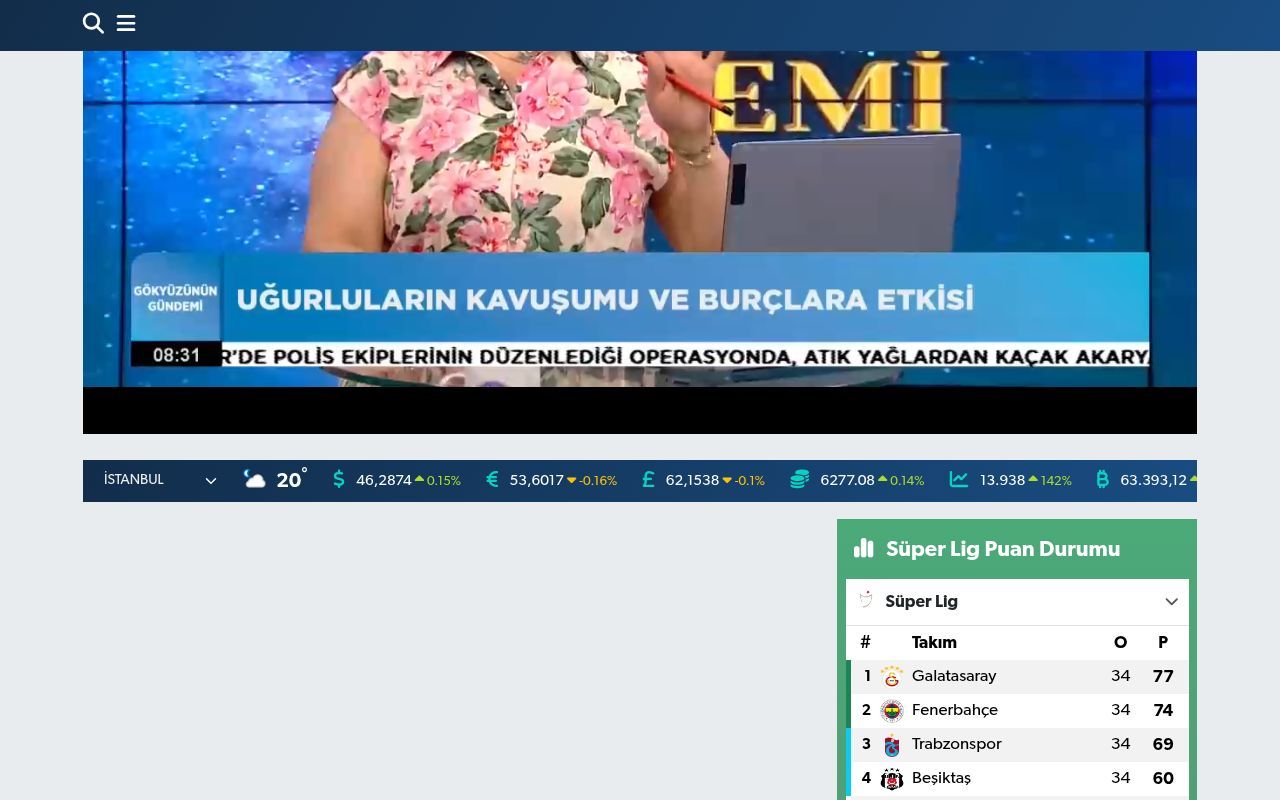Screen dimensions: 1280x800
Task: Click the P column header
Action: (x=1163, y=643)
